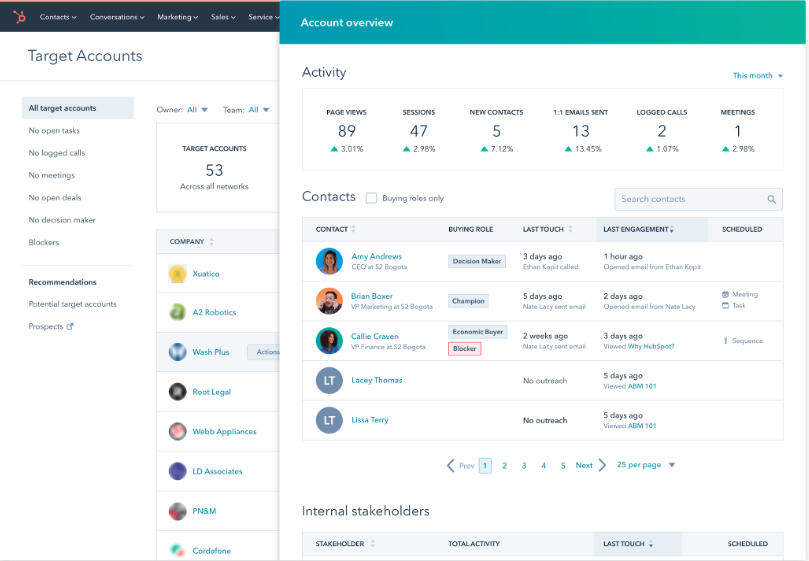This screenshot has height=561, width=809.
Task: Click the search magnifier icon in contacts
Action: click(772, 199)
